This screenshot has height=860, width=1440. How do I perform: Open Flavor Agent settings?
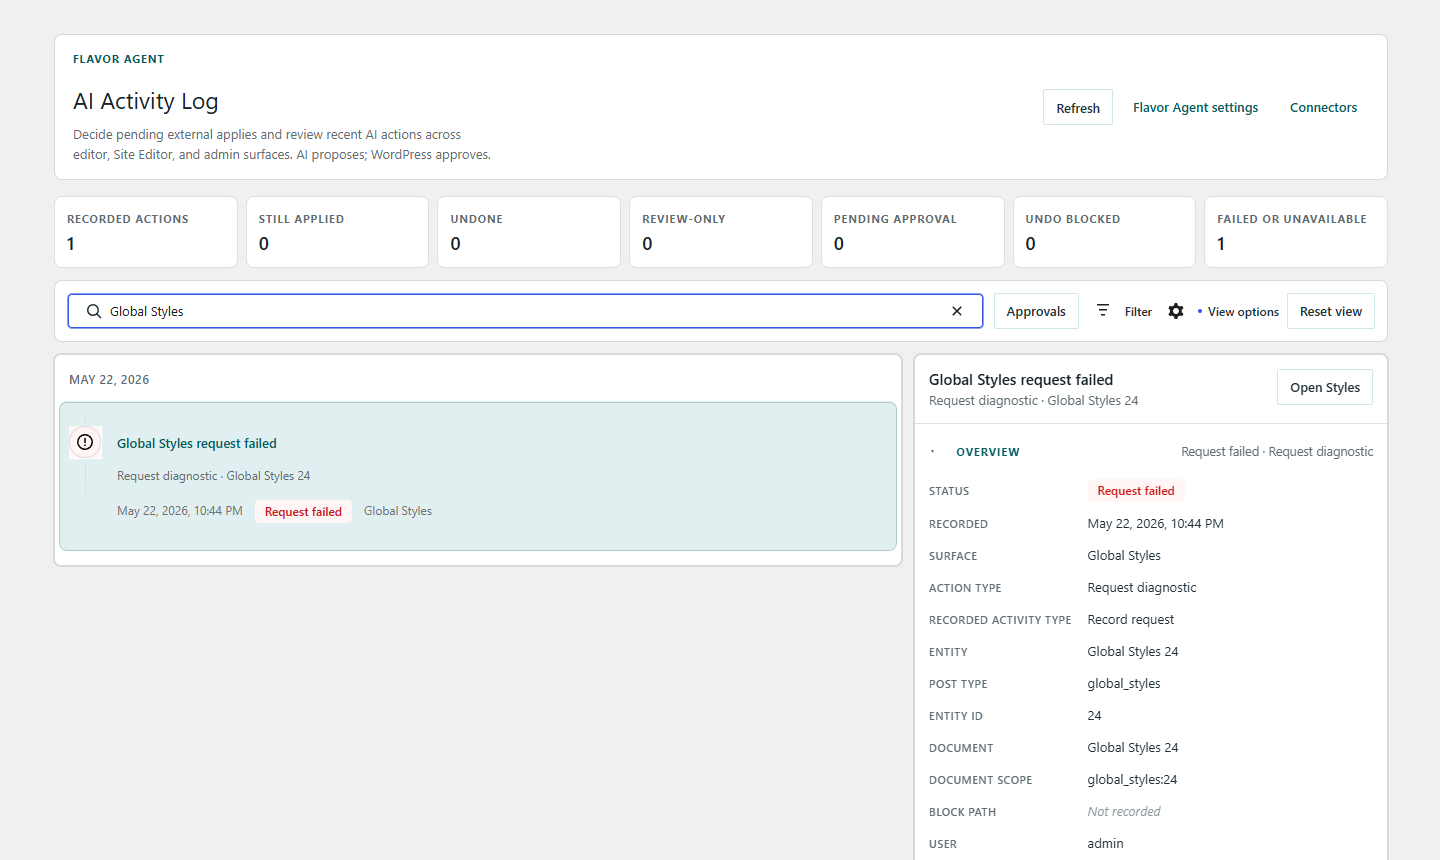1195,108
